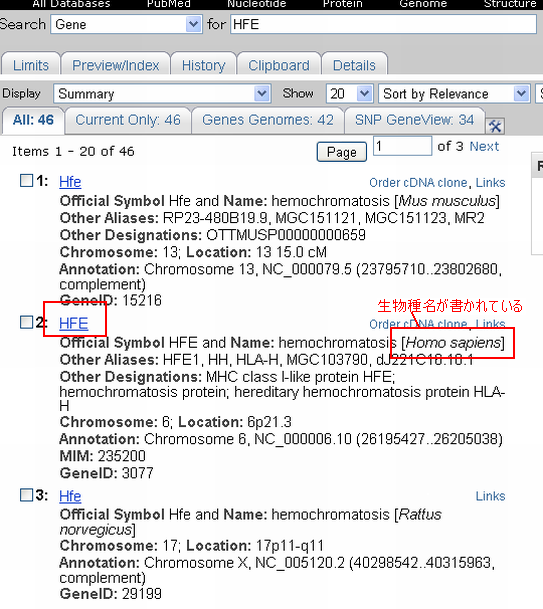Tick the checkbox for result 2 HFE
The height and width of the screenshot is (609, 543).
click(26, 322)
